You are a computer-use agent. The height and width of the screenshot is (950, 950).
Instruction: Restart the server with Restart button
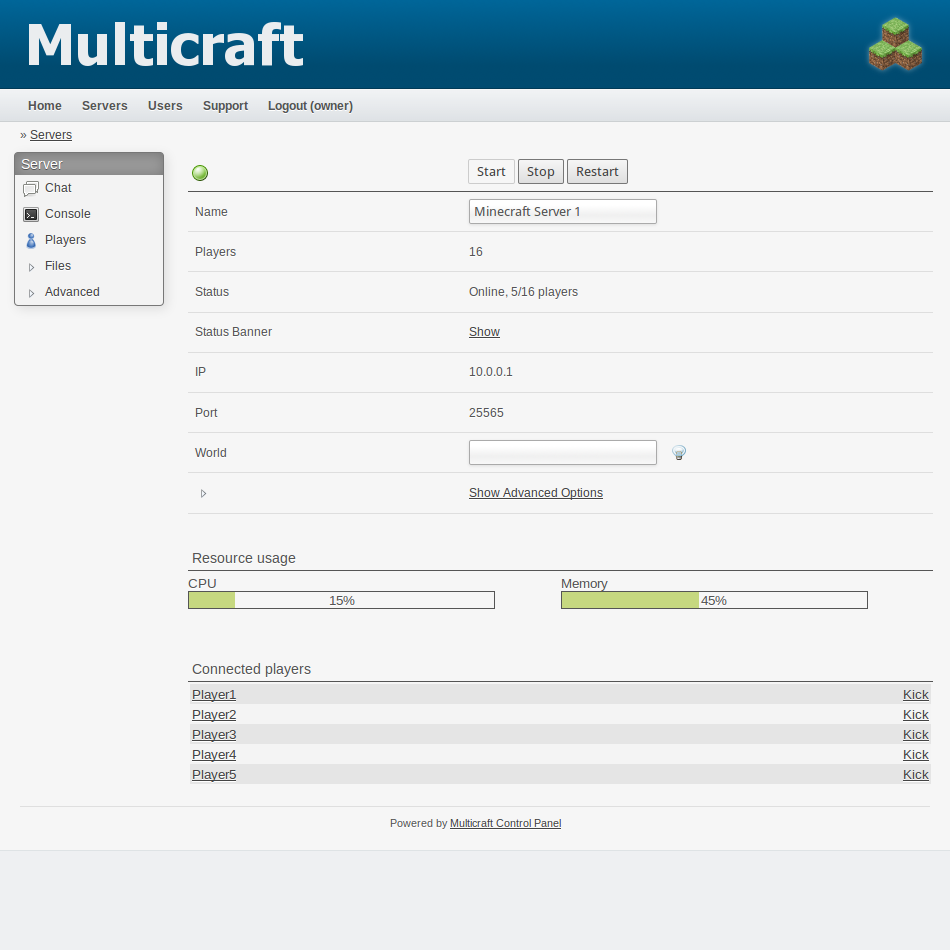tap(597, 171)
